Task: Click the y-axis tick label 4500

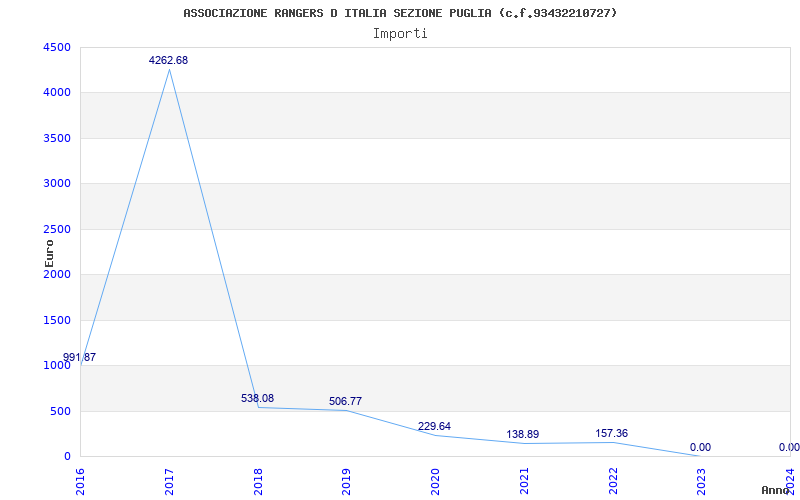Action: pos(57,47)
